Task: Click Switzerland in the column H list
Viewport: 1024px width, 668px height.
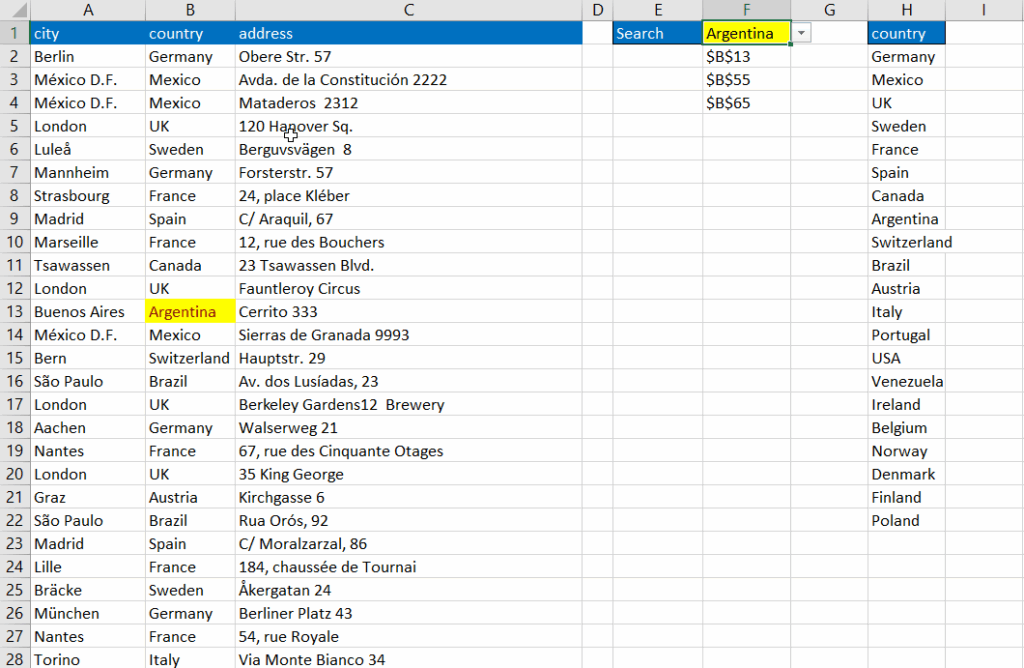Action: [x=906, y=242]
